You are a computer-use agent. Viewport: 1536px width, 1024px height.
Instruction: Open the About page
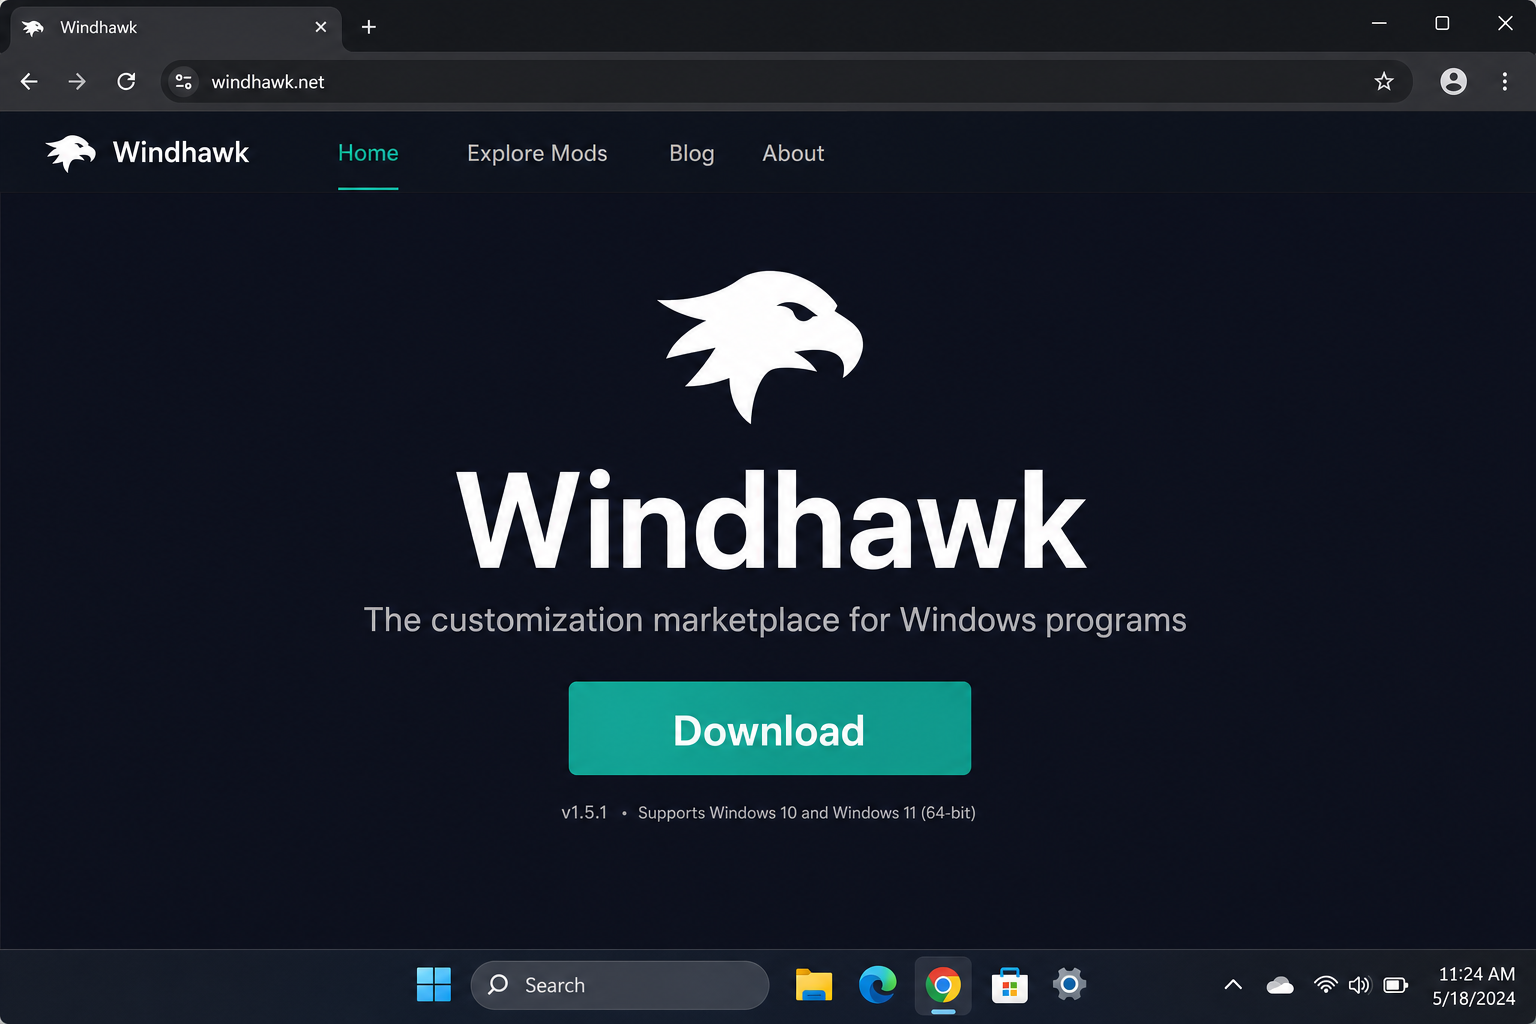tap(793, 153)
